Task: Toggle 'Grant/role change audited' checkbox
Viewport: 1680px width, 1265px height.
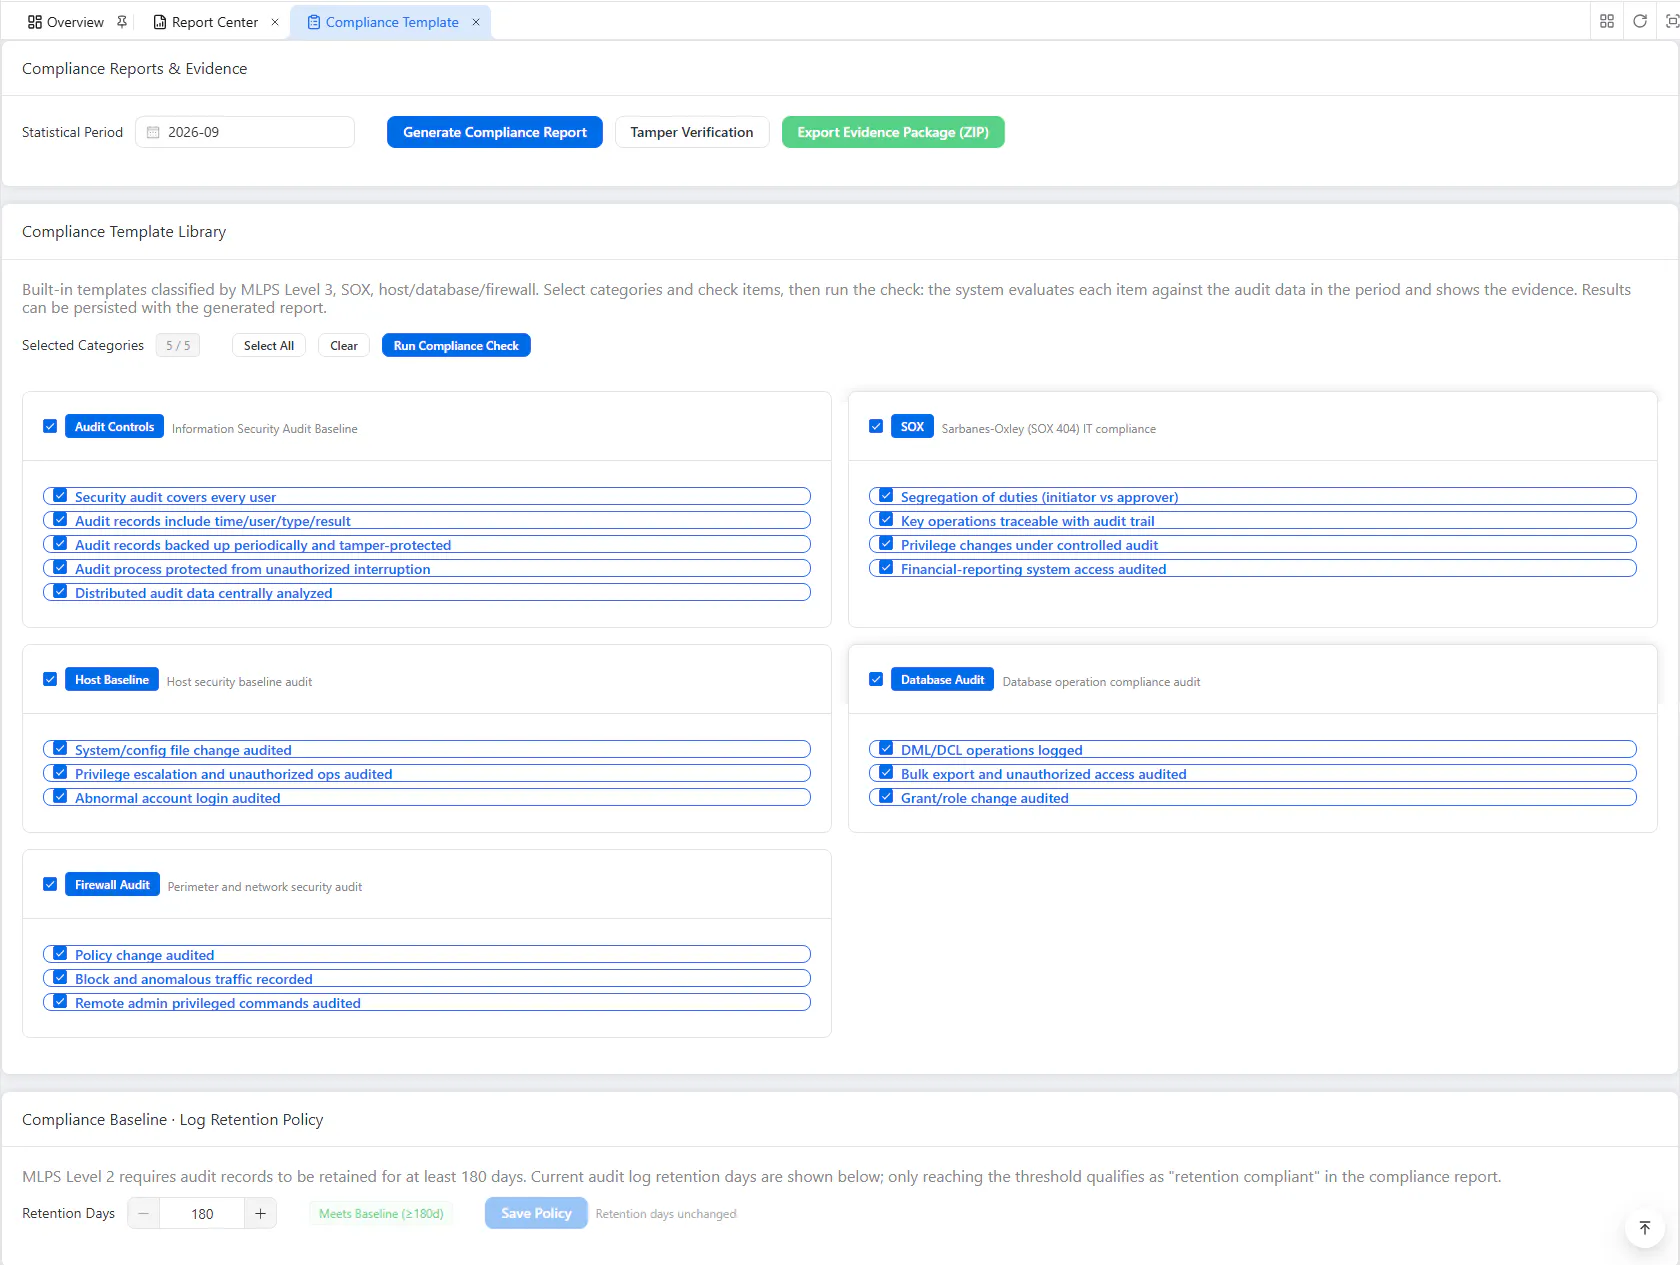Action: click(x=886, y=796)
